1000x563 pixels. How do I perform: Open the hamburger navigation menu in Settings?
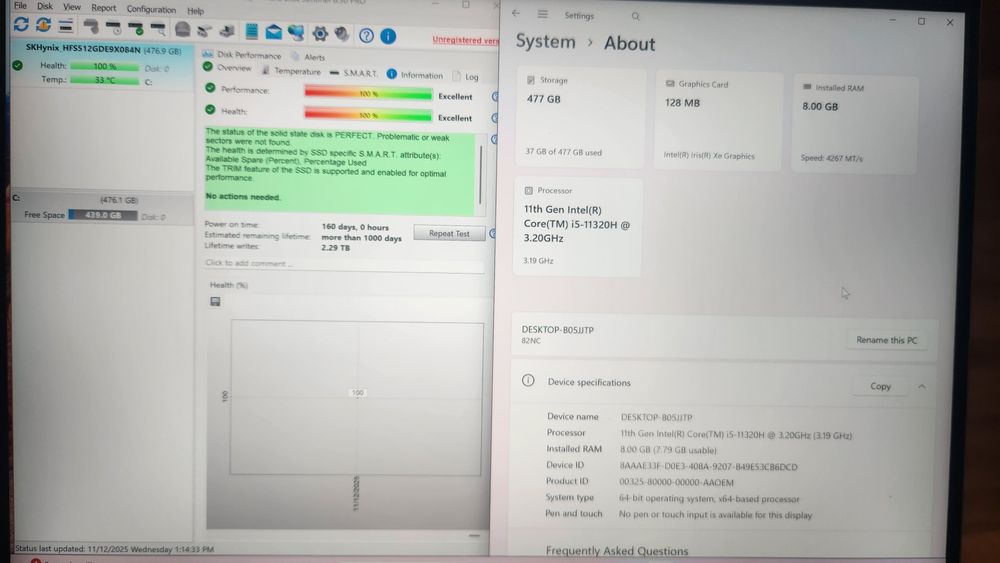pos(542,14)
